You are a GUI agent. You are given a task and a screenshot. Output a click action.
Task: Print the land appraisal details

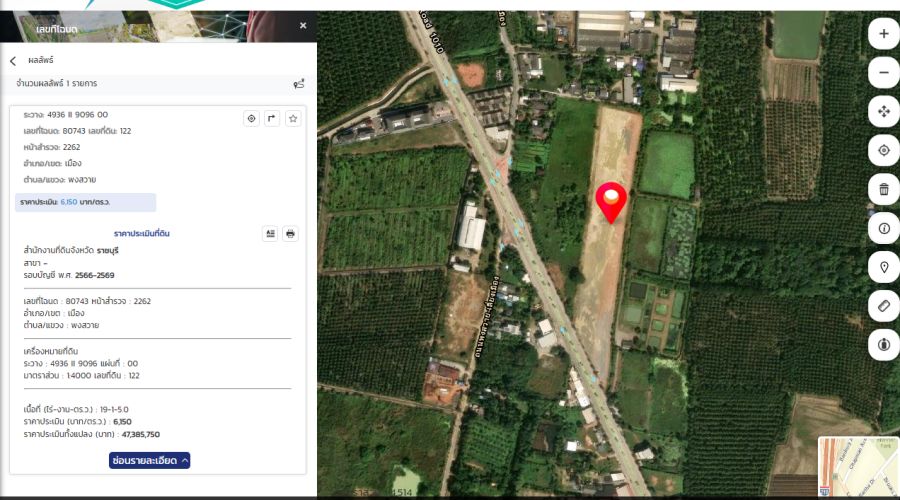[x=290, y=234]
